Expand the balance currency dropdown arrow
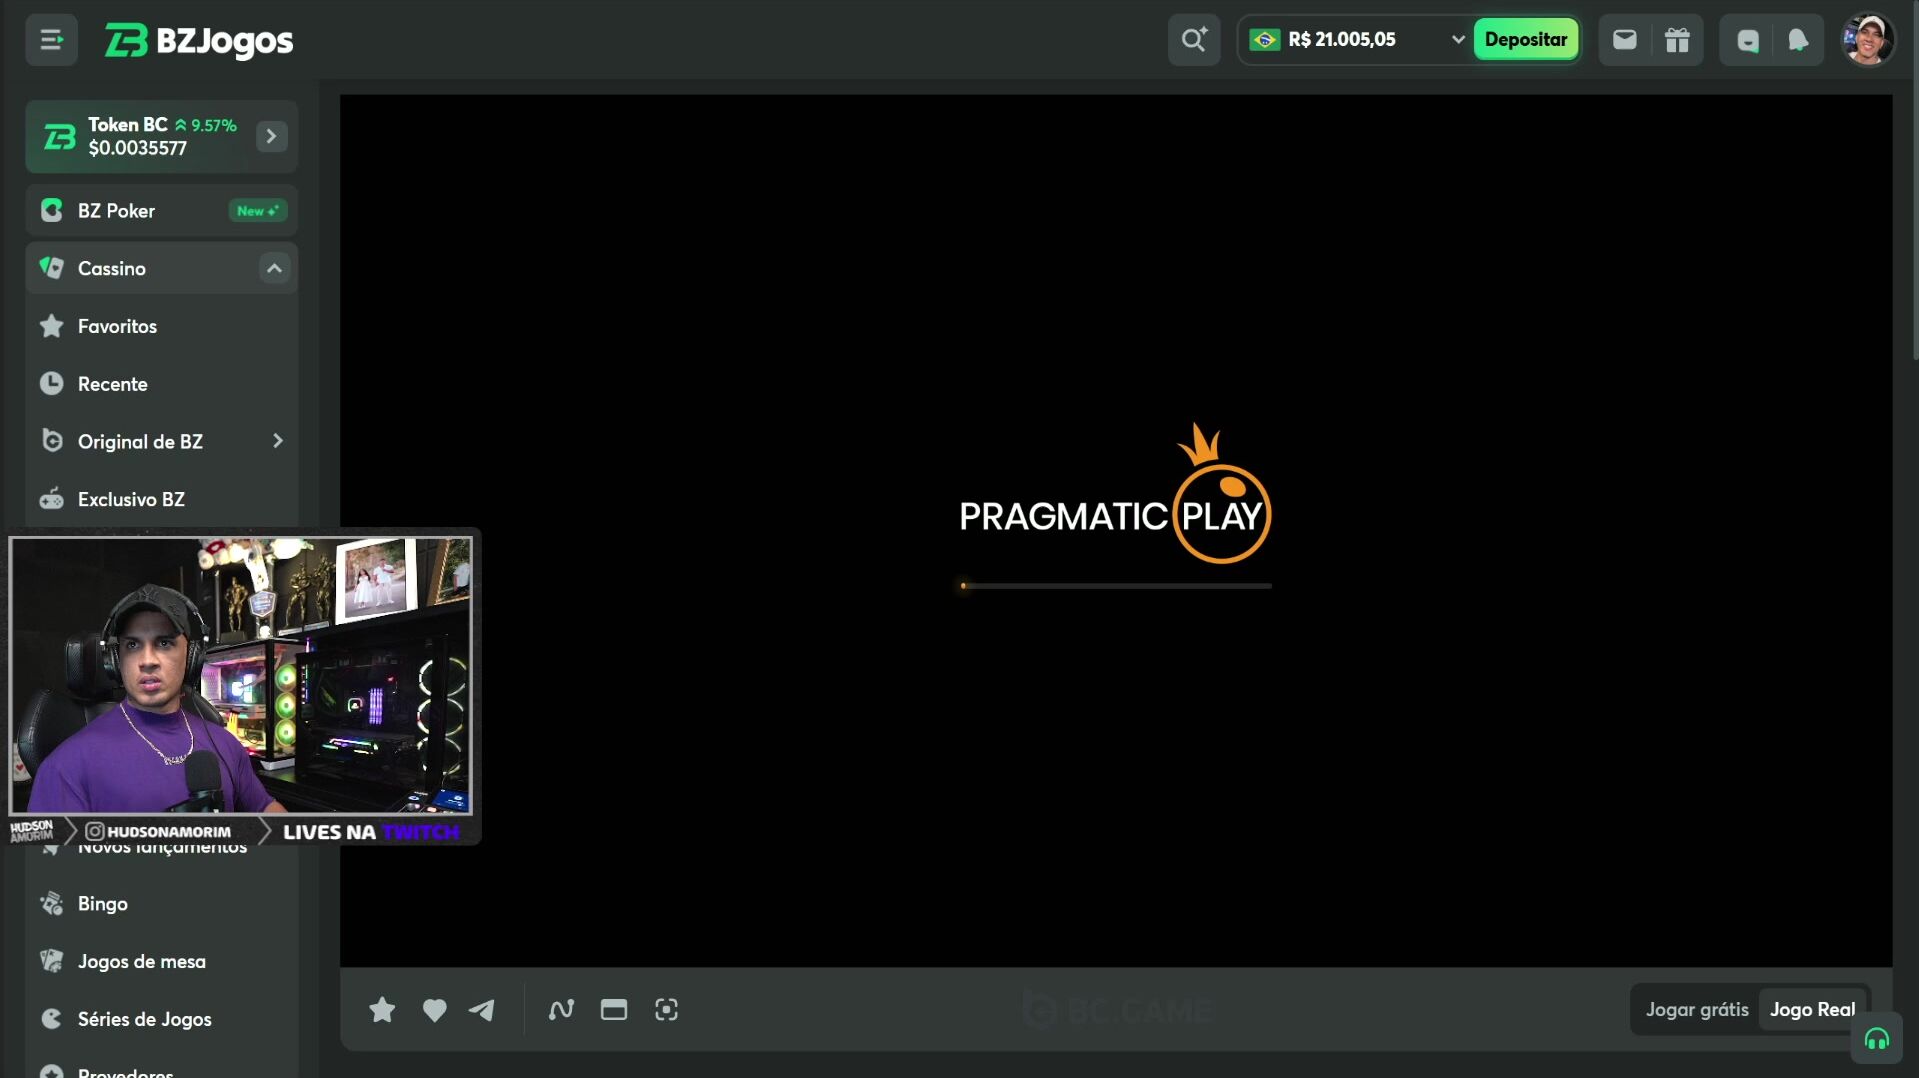1919x1078 pixels. (1457, 40)
